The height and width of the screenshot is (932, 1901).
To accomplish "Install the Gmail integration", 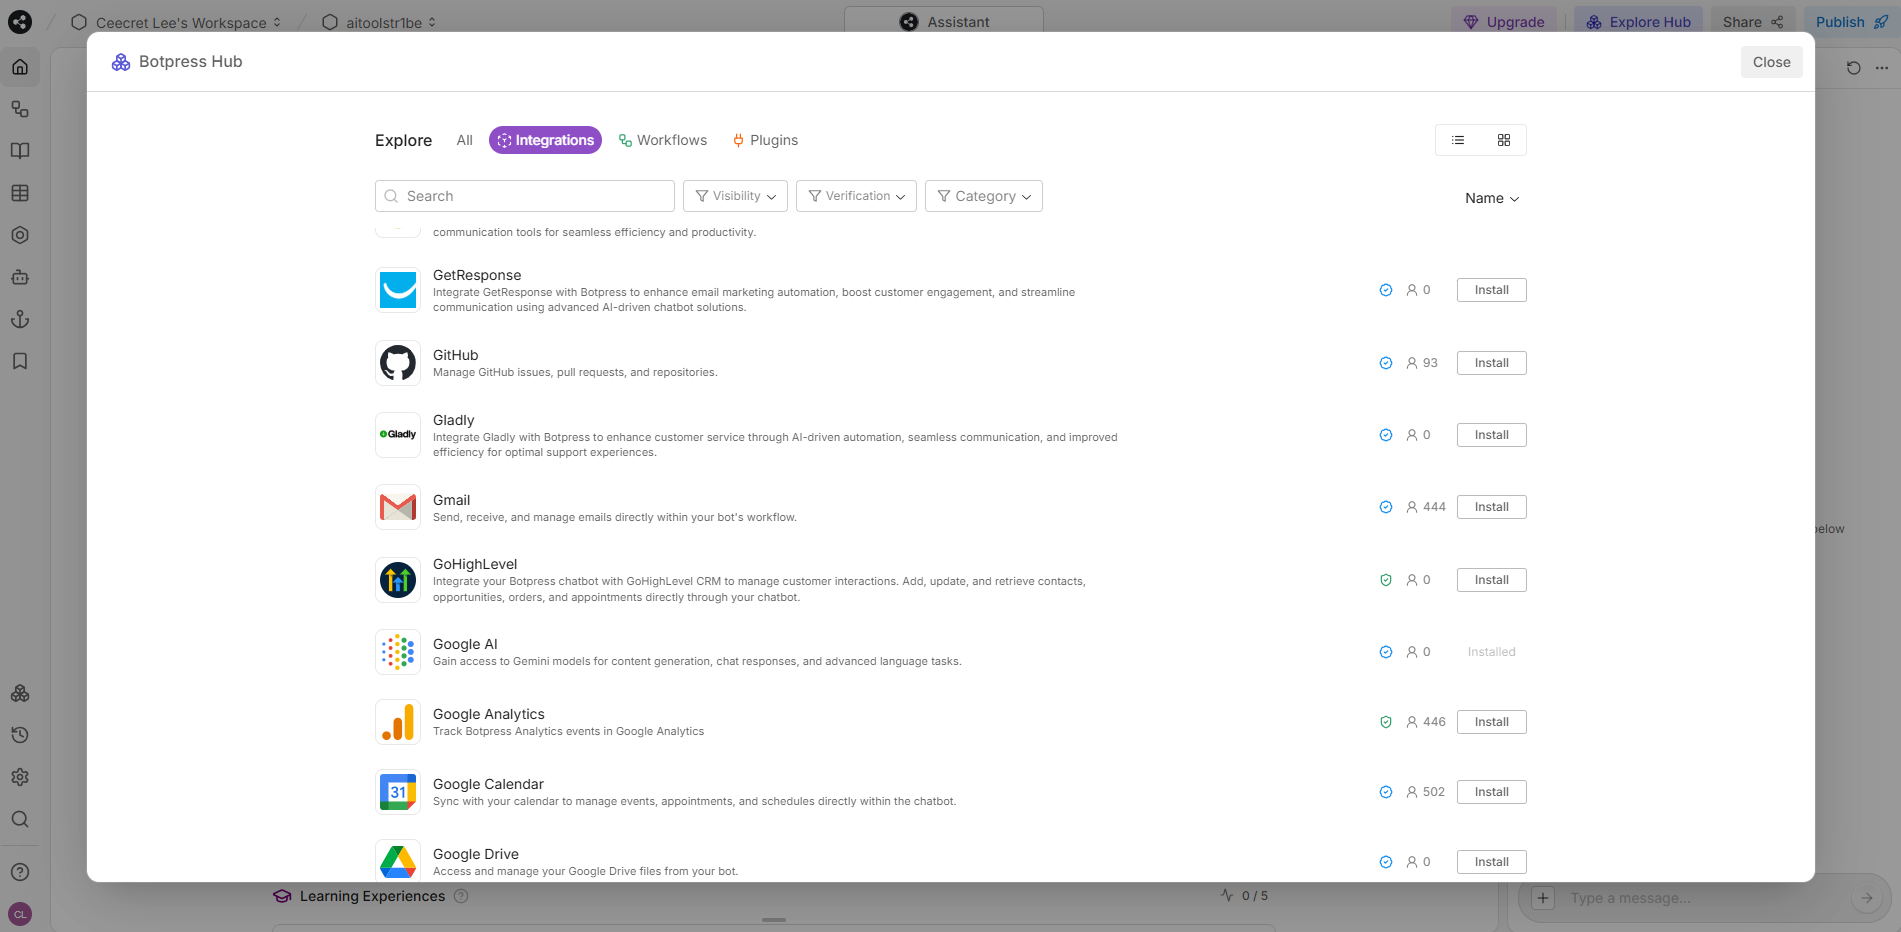I will [x=1491, y=506].
